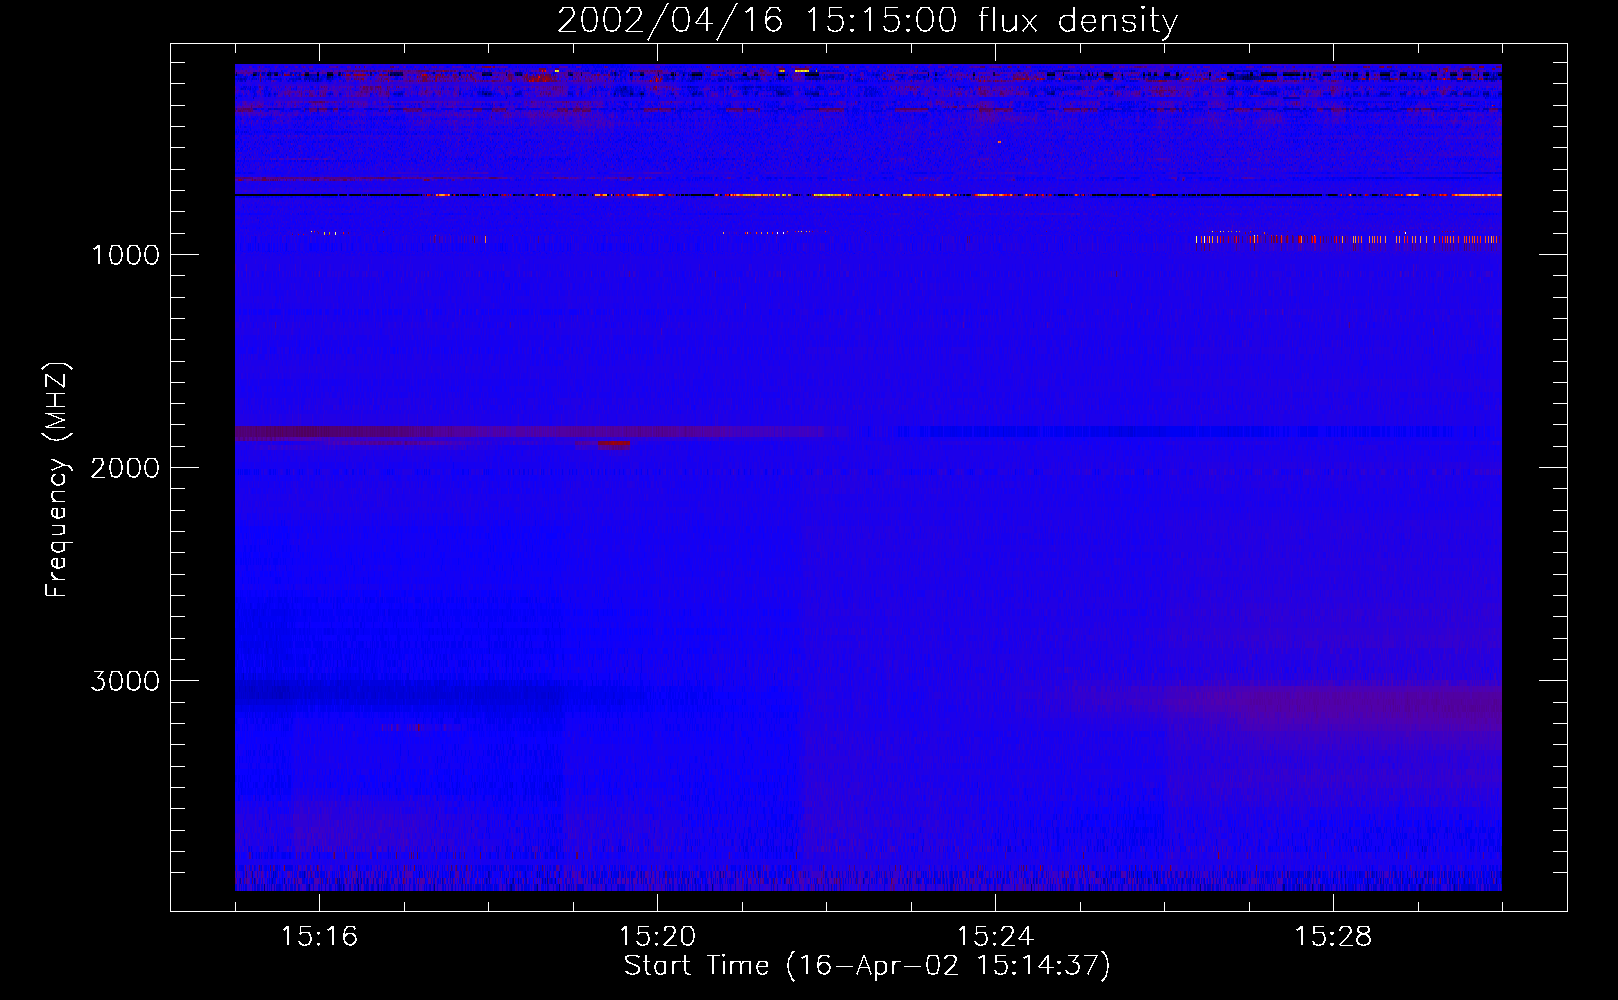Click the 1000 frequency tick label
This screenshot has height=1000, width=1618.
point(125,255)
